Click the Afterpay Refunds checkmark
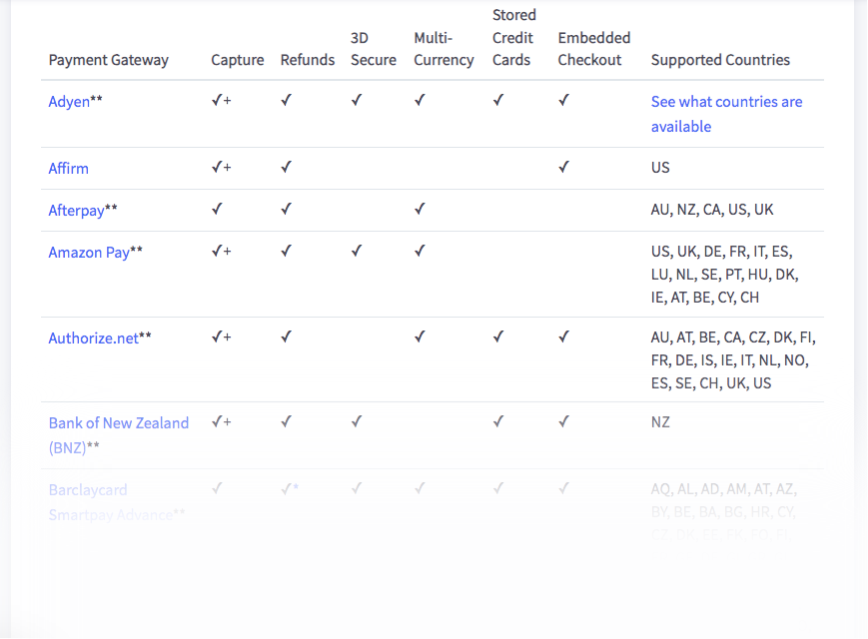Viewport: 868px width, 639px height. pyautogui.click(x=286, y=209)
